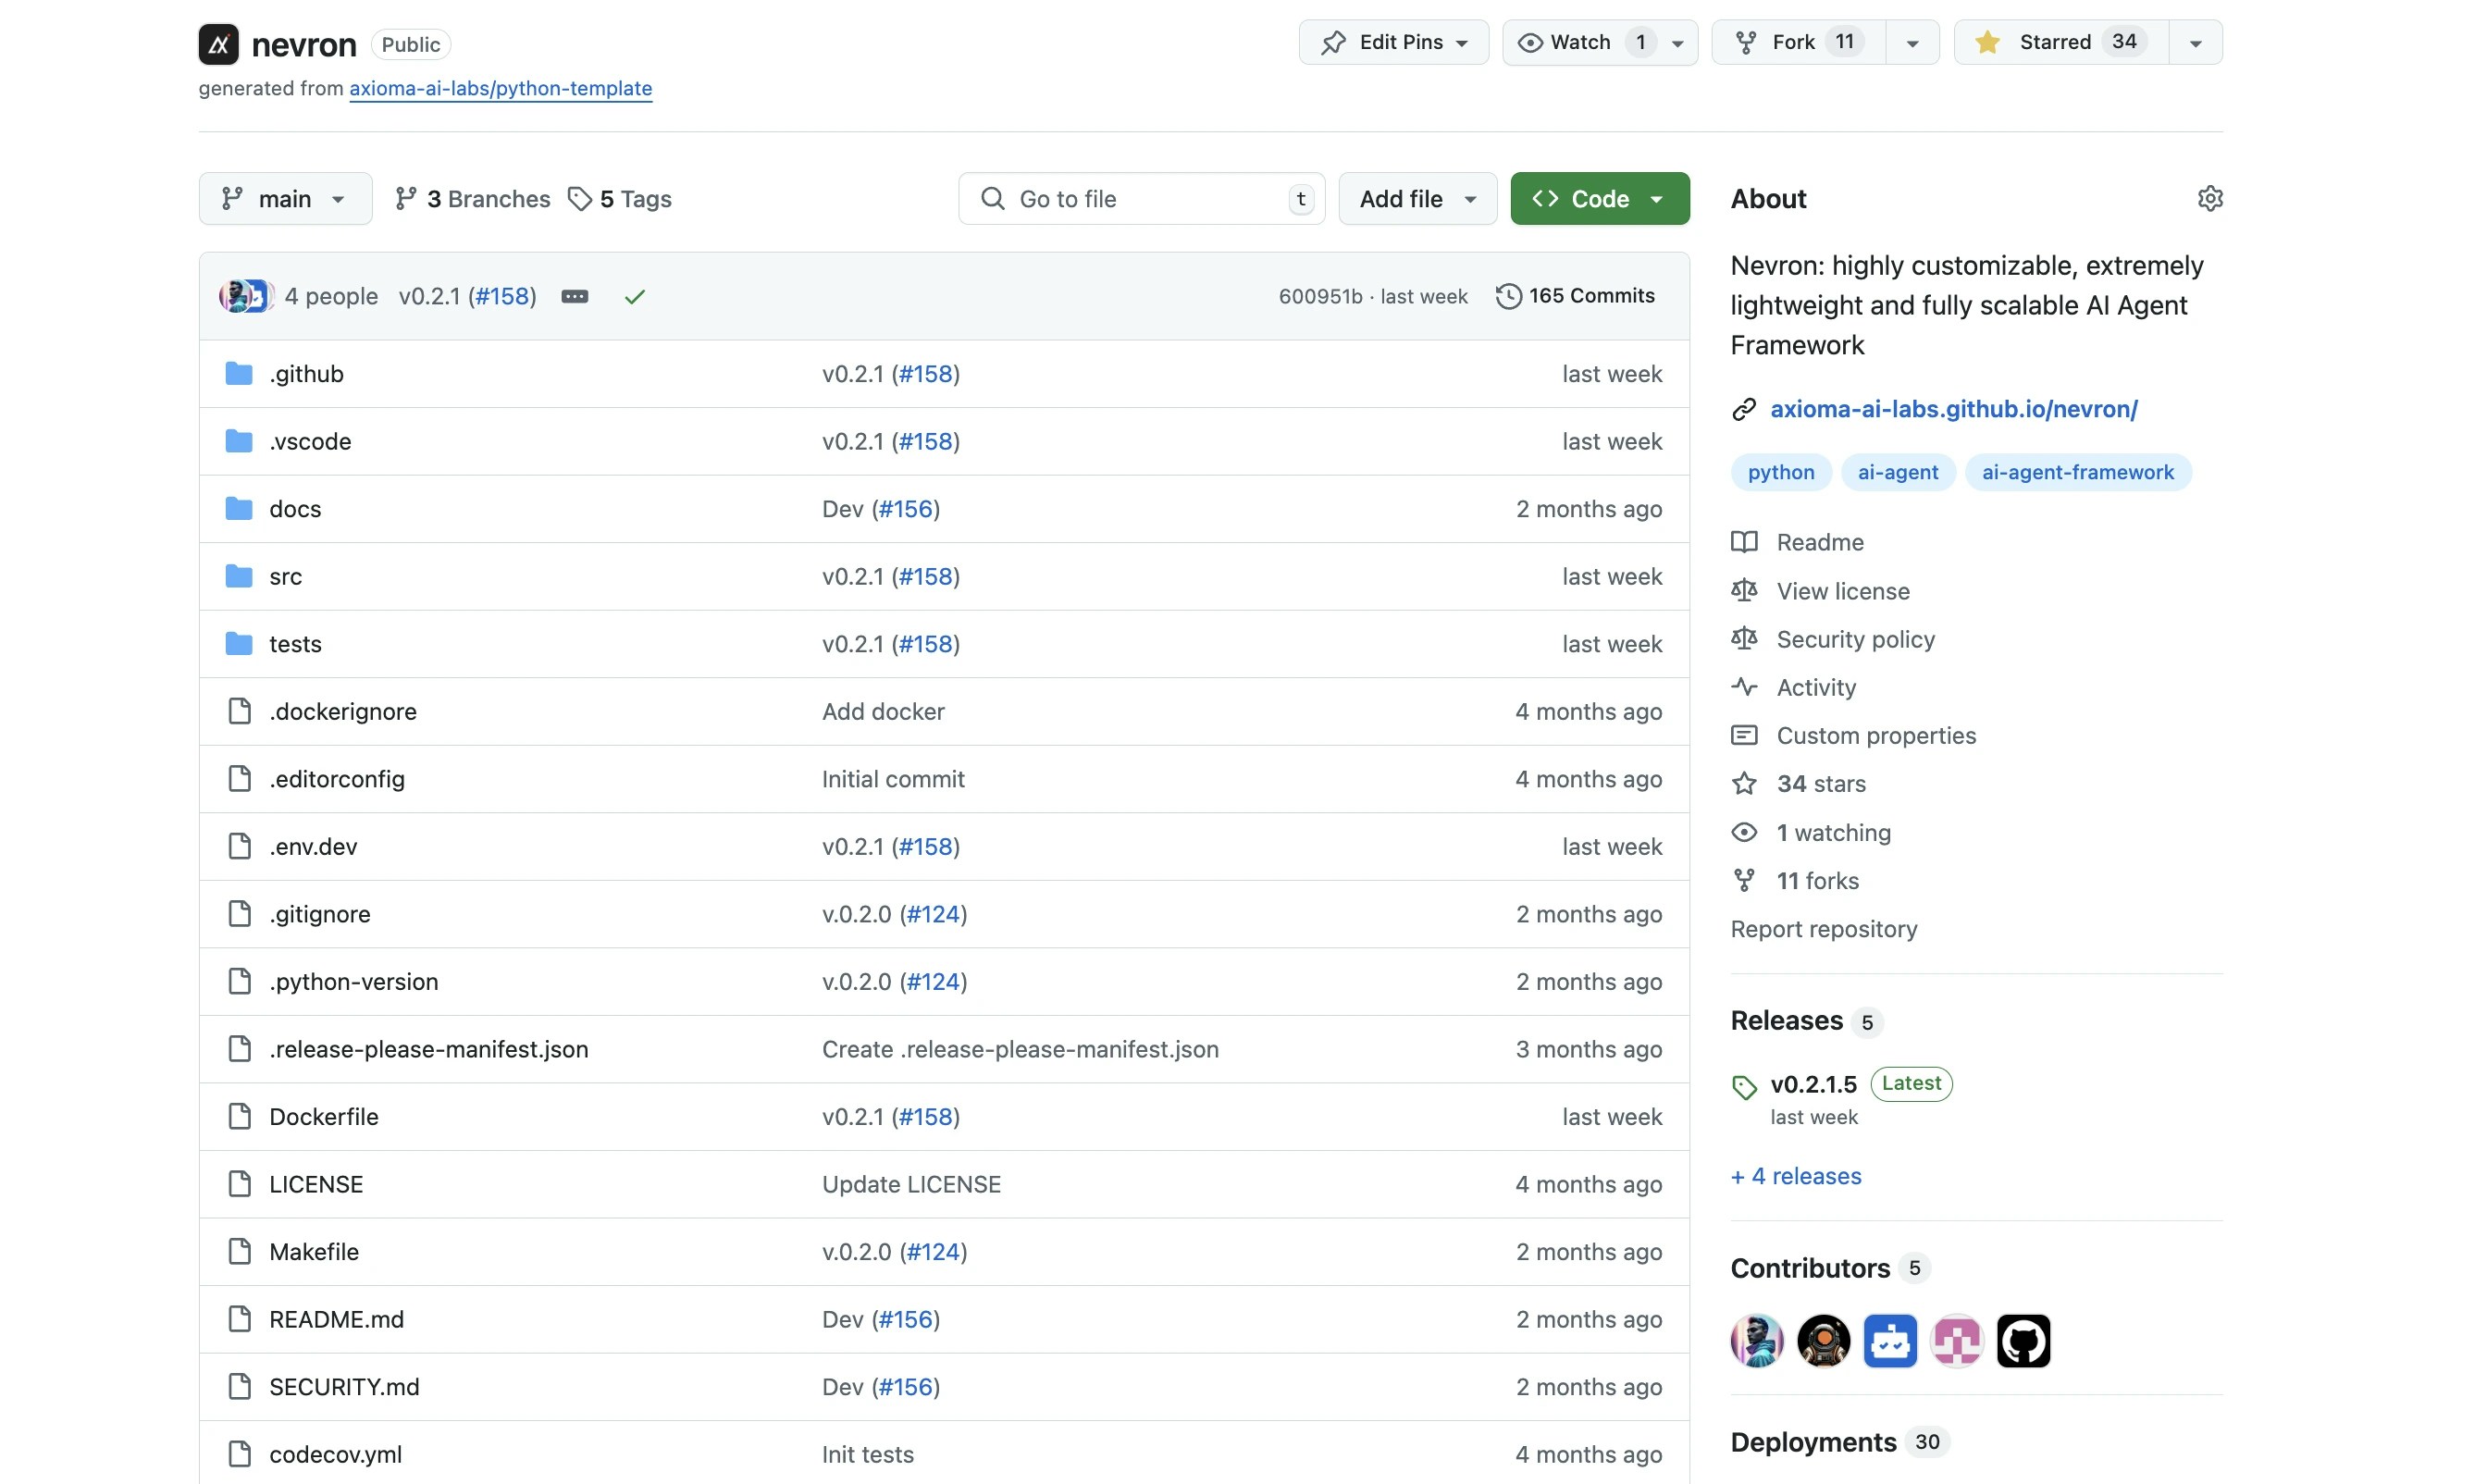Open the GitHub octocat contributor avatar
Image resolution: width=2487 pixels, height=1484 pixels.
(2022, 1341)
